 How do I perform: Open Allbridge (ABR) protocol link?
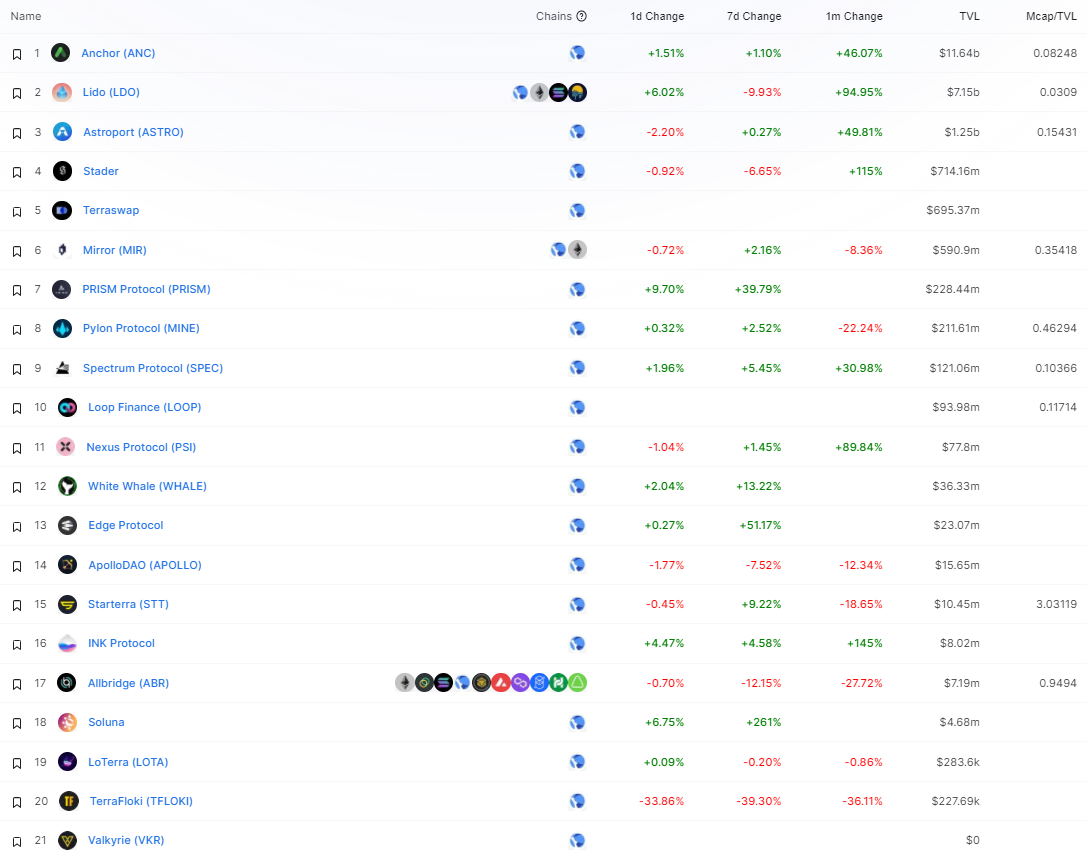128,683
